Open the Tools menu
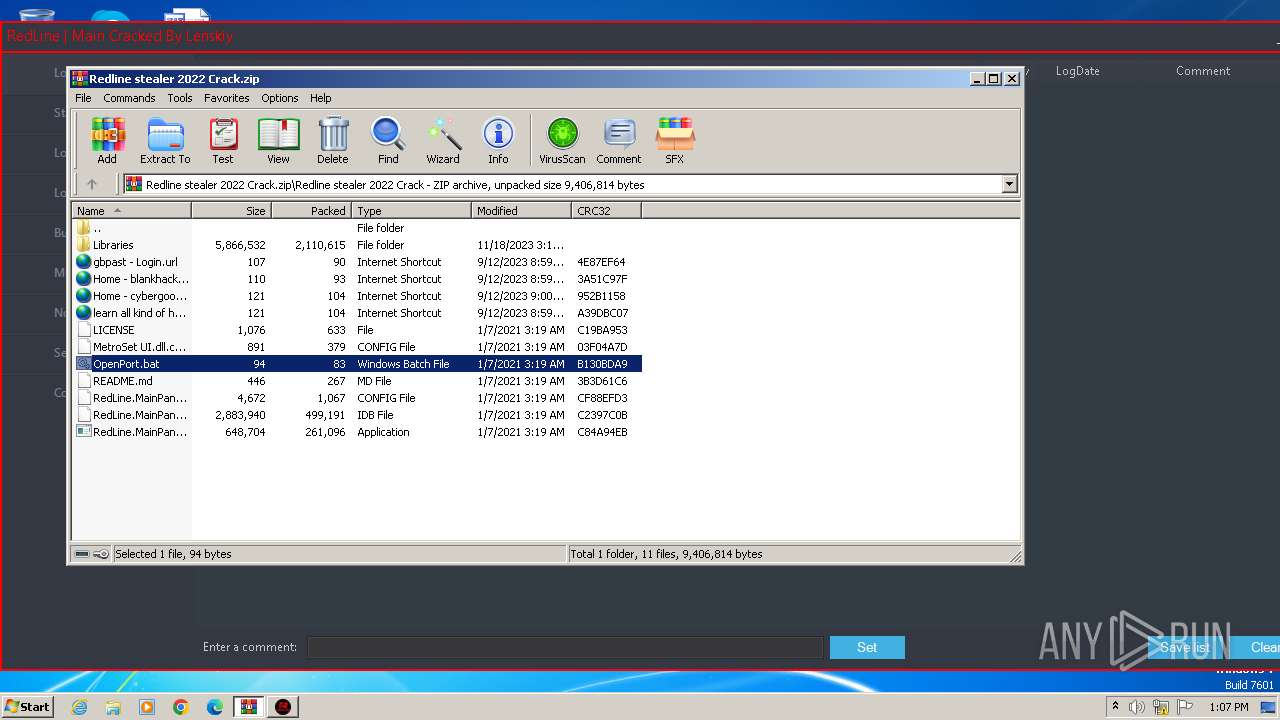This screenshot has width=1280, height=720. click(x=180, y=98)
